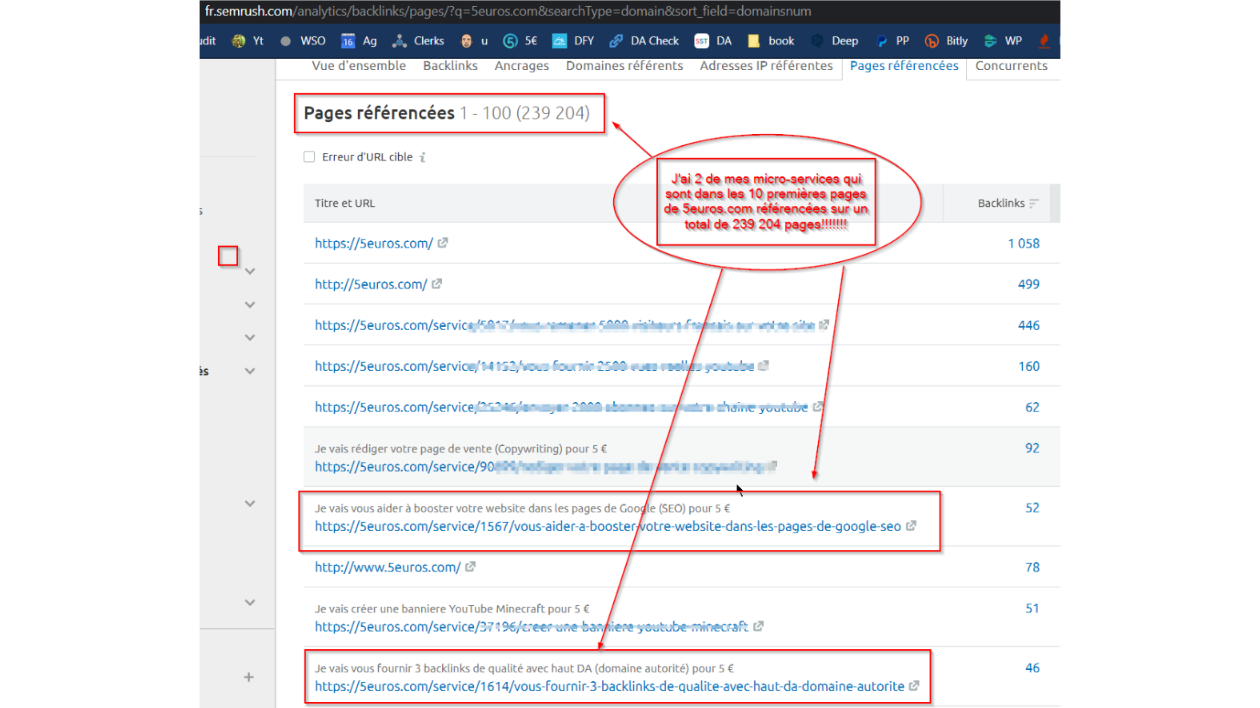Open the Adresses IP référentes tab
The image size is (1260, 708).
[x=766, y=66]
